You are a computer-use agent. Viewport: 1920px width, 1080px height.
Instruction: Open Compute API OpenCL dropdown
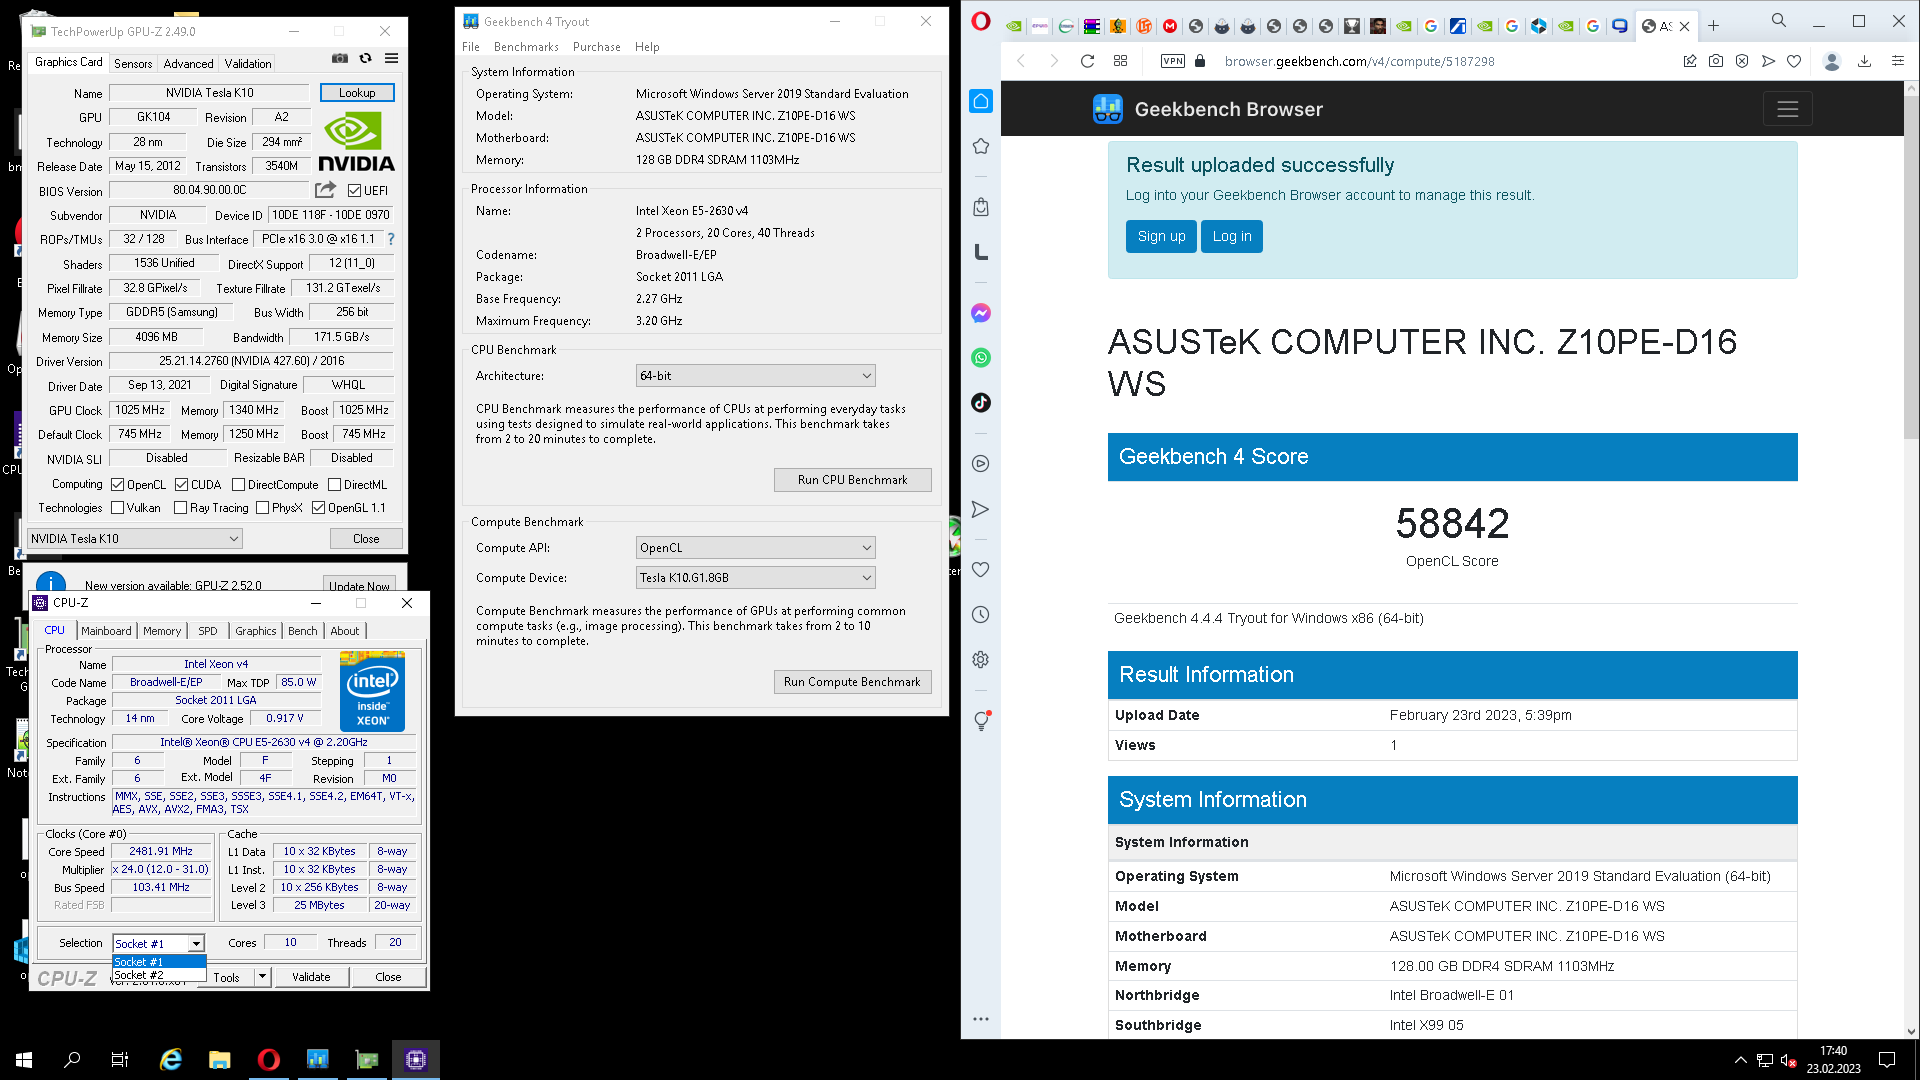756,548
